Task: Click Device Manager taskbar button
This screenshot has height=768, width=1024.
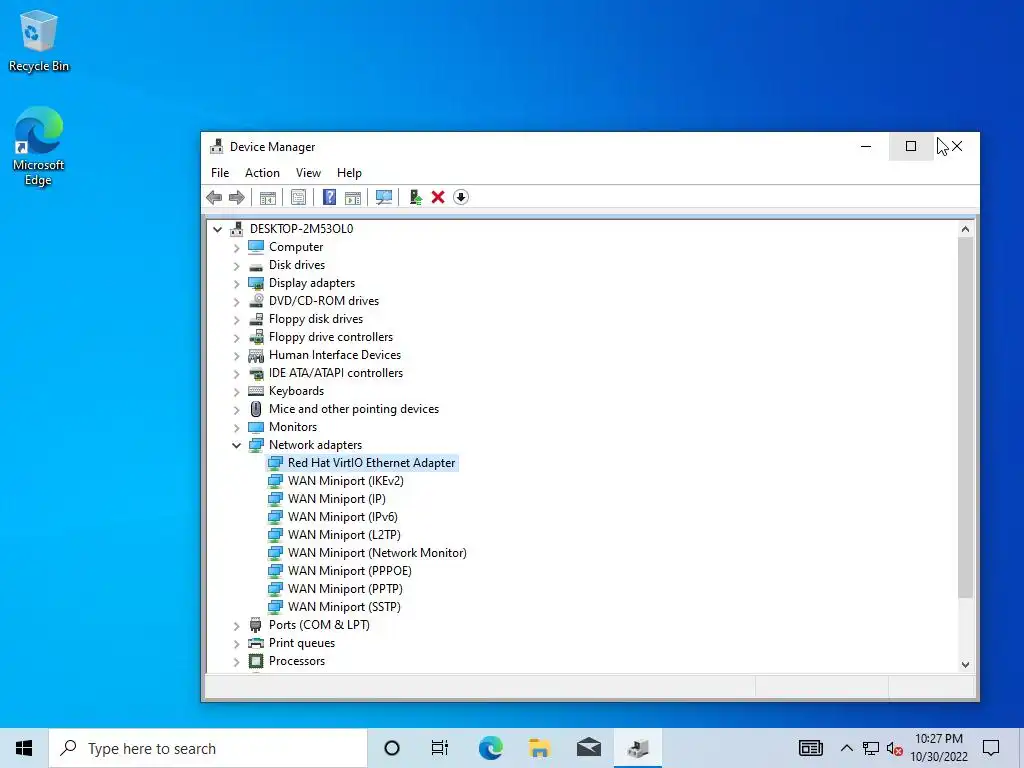Action: click(x=638, y=748)
